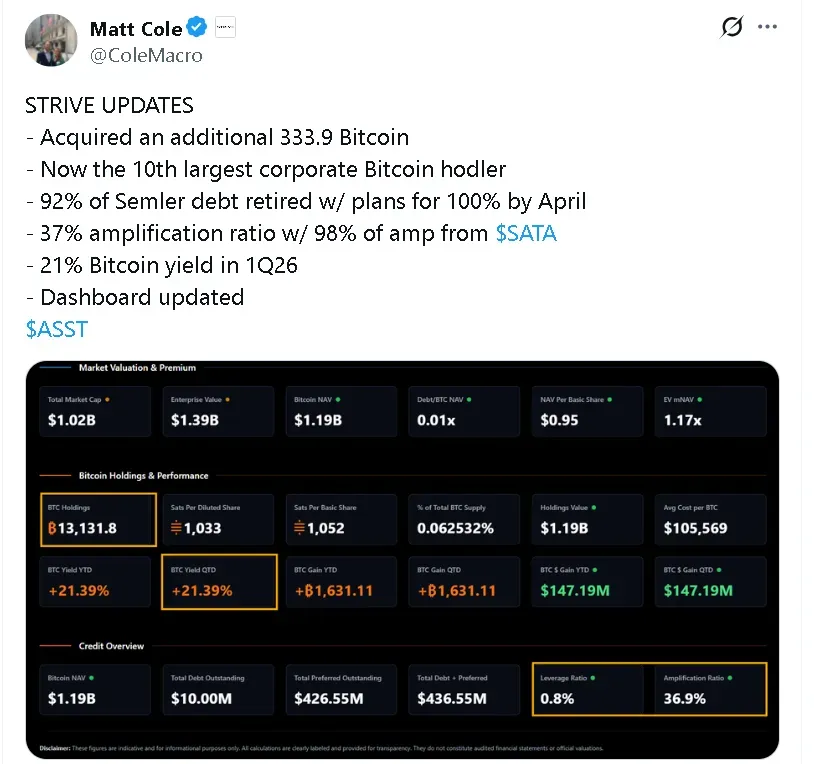Open the @ColeMacro handle link
814x764 pixels.
pyautogui.click(x=146, y=55)
